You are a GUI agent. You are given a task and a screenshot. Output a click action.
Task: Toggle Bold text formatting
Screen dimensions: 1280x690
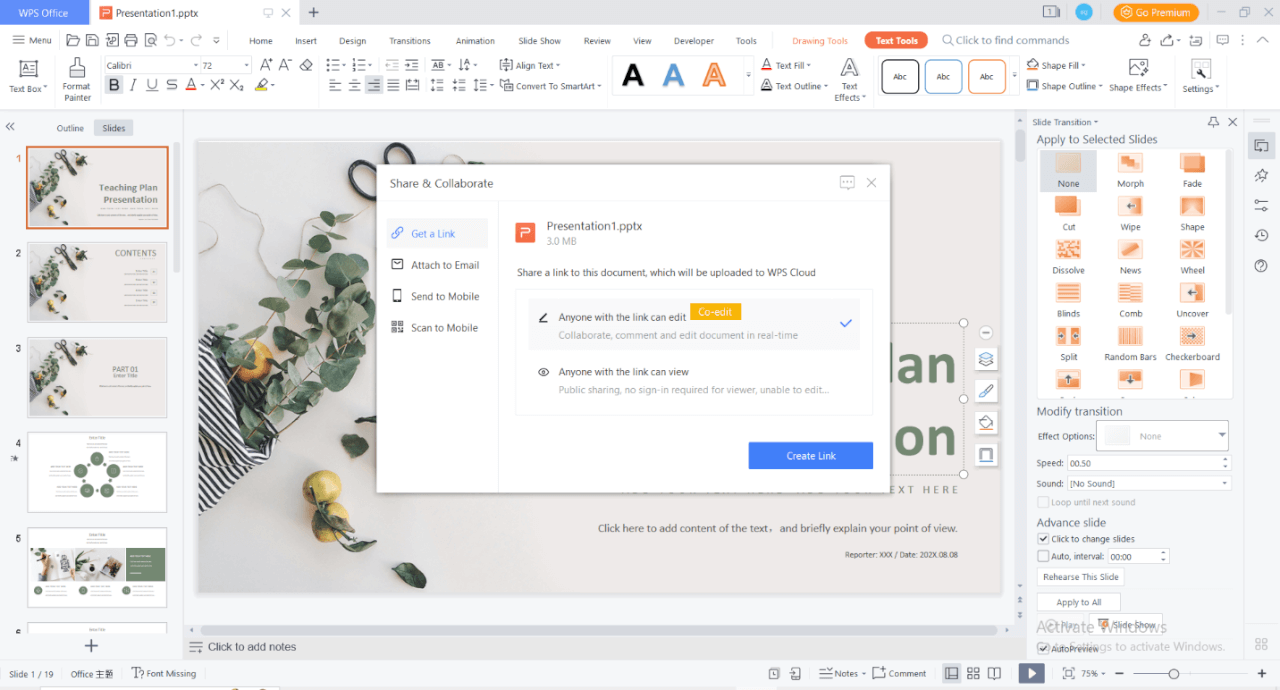pos(114,85)
